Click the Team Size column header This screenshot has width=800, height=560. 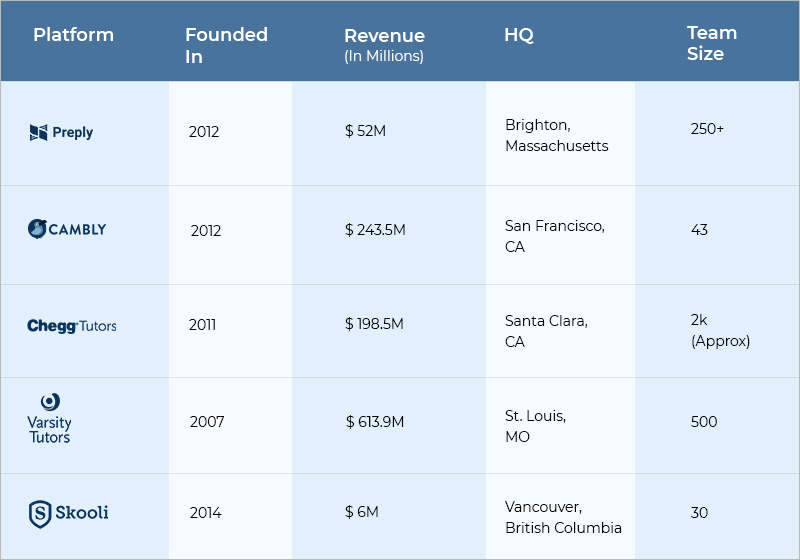712,43
